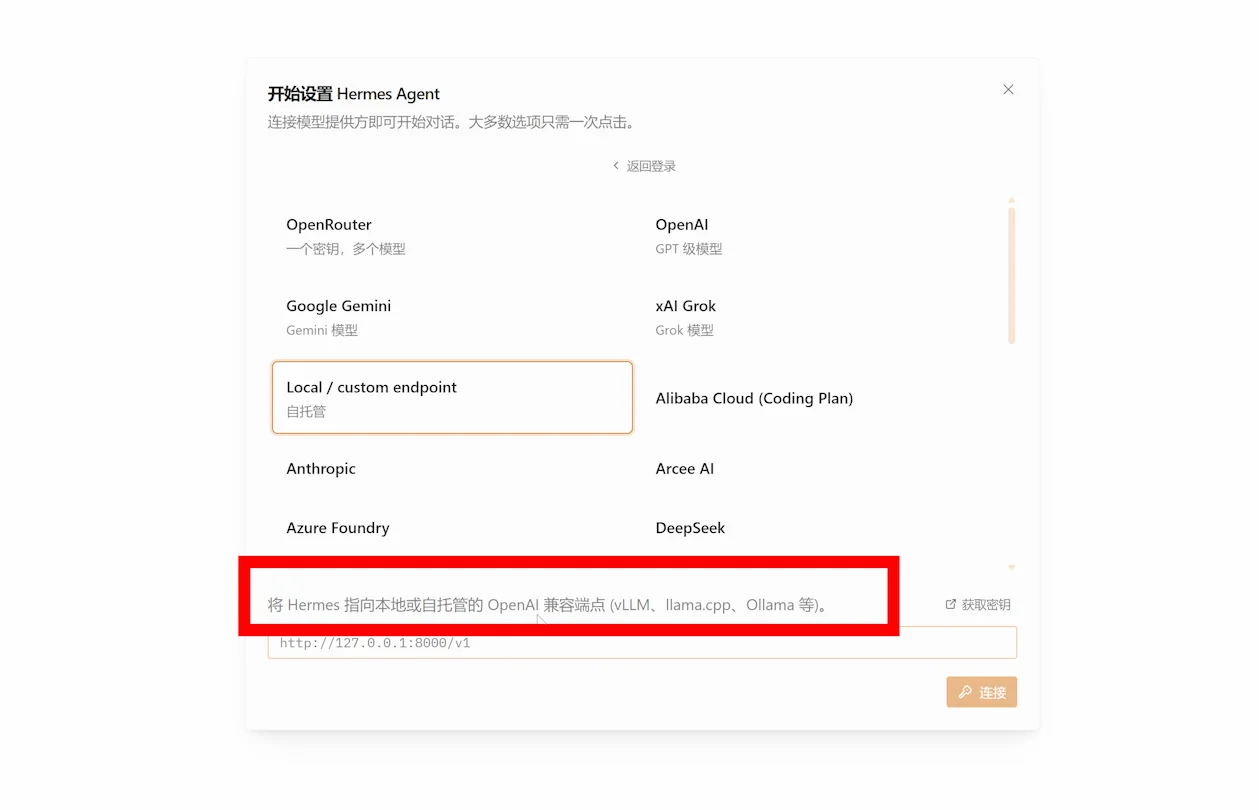Select Azure Foundry provider
The width and height of the screenshot is (1259, 810).
[x=452, y=527]
